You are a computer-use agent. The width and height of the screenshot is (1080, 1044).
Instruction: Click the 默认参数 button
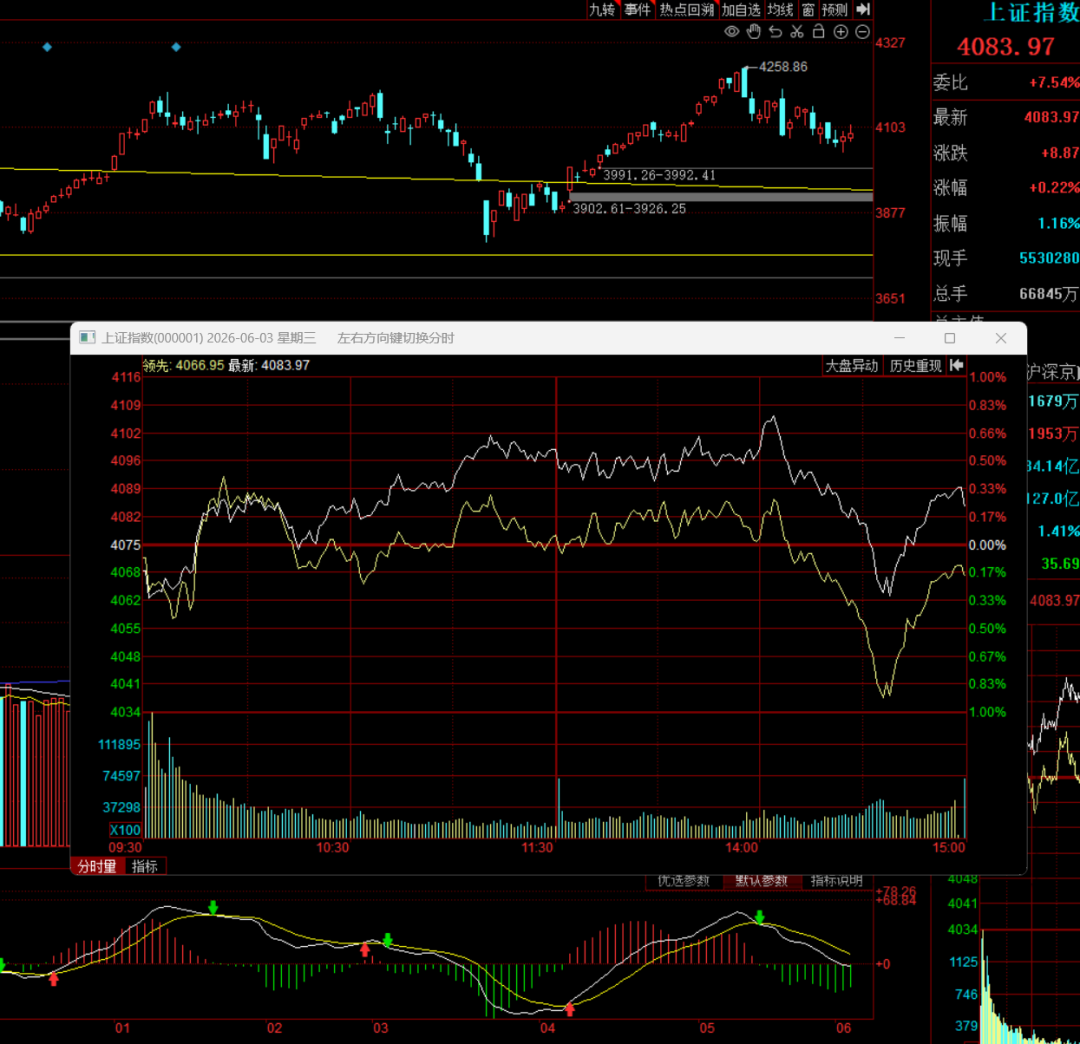pyautogui.click(x=761, y=881)
